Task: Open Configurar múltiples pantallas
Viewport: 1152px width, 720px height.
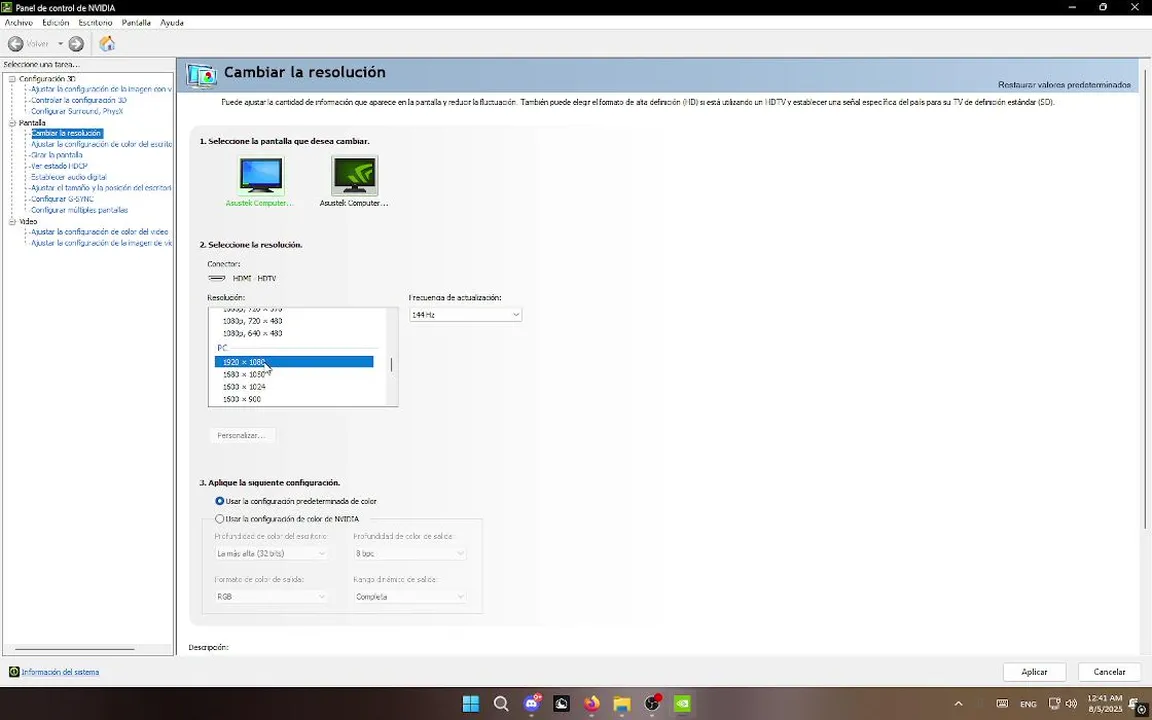Action: (x=79, y=210)
